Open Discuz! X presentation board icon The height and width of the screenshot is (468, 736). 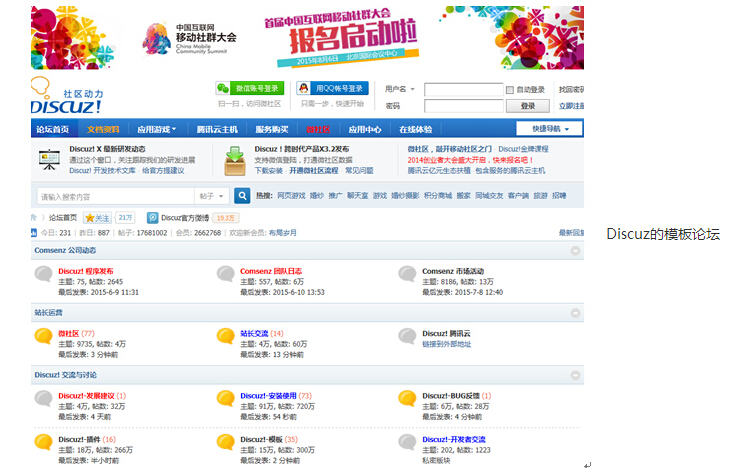[49, 160]
